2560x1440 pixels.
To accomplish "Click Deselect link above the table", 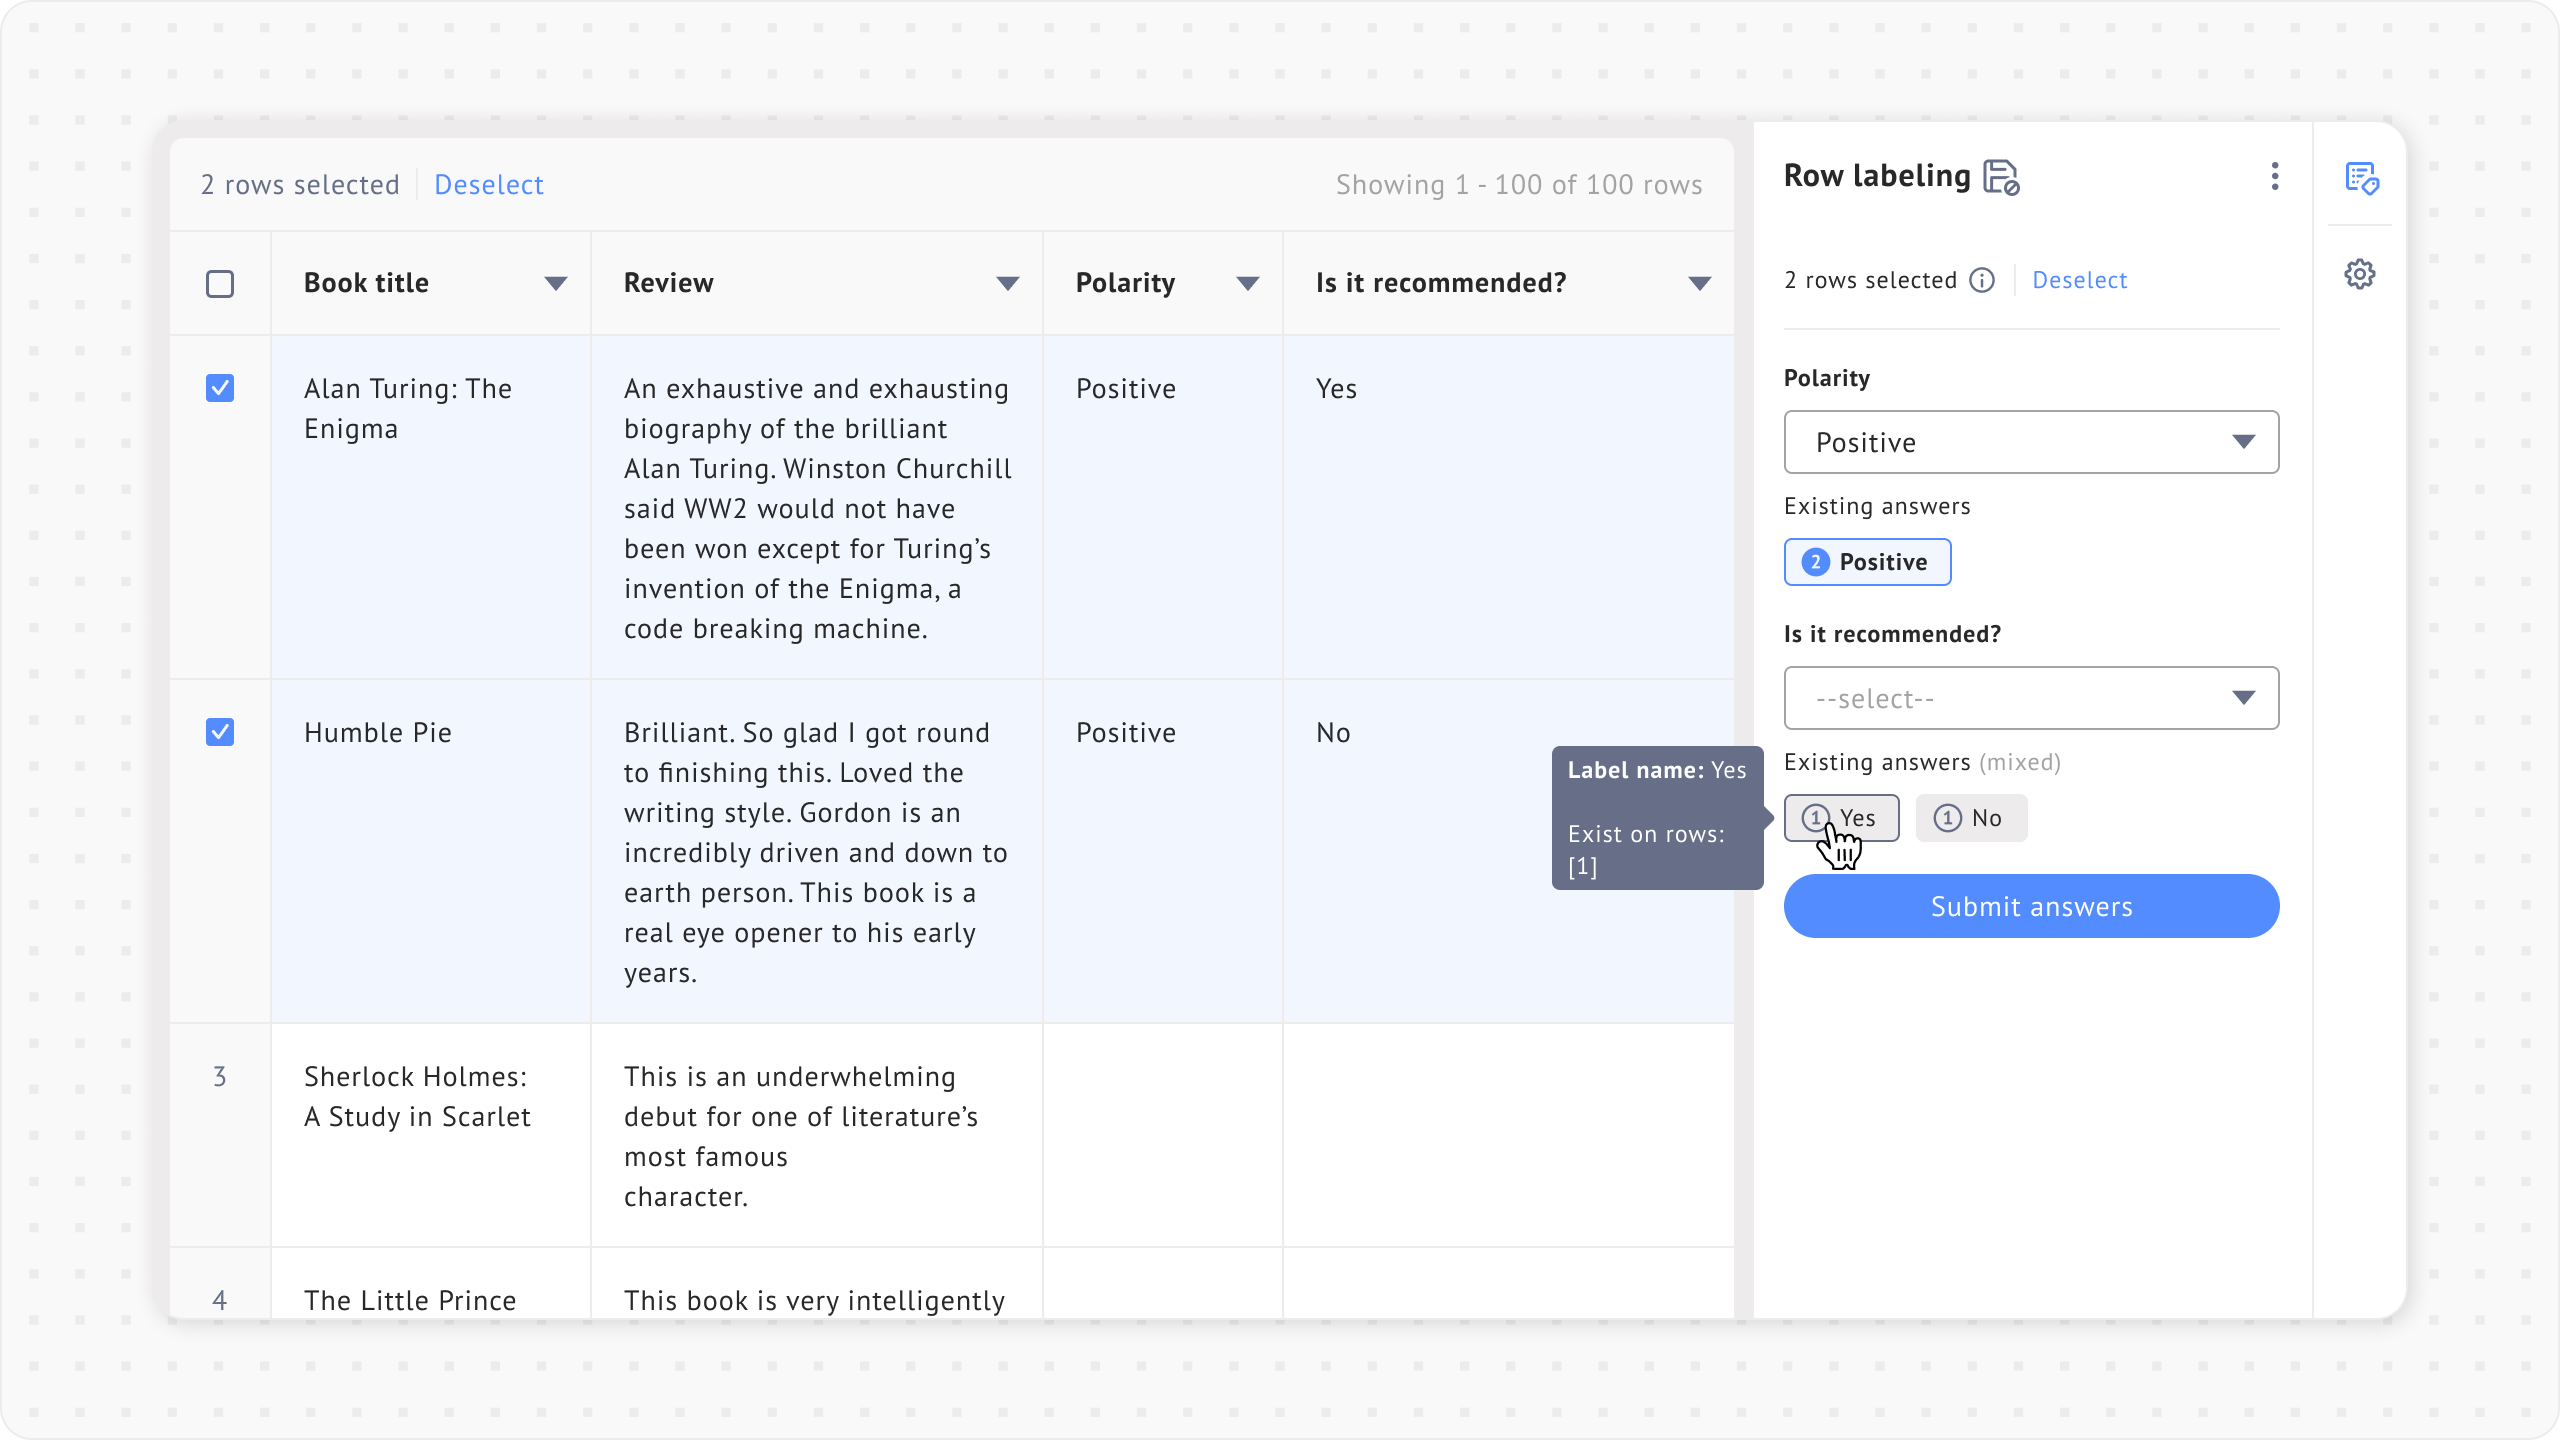I will click(x=489, y=185).
